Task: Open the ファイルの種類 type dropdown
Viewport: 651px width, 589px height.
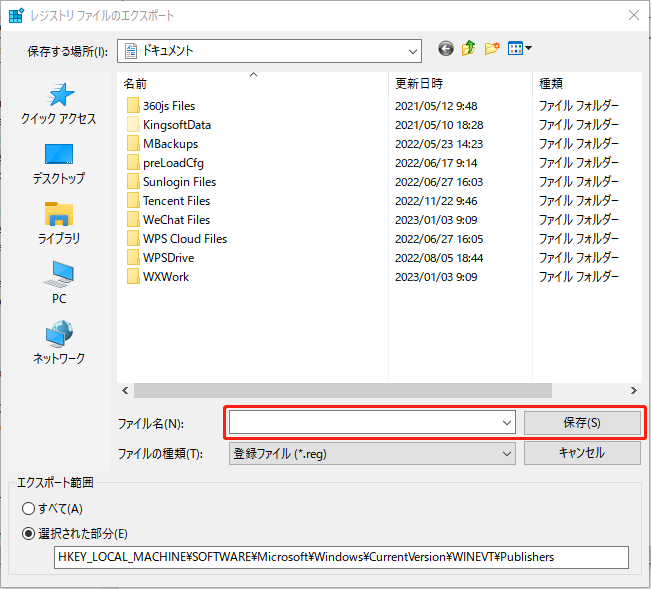Action: tap(372, 453)
